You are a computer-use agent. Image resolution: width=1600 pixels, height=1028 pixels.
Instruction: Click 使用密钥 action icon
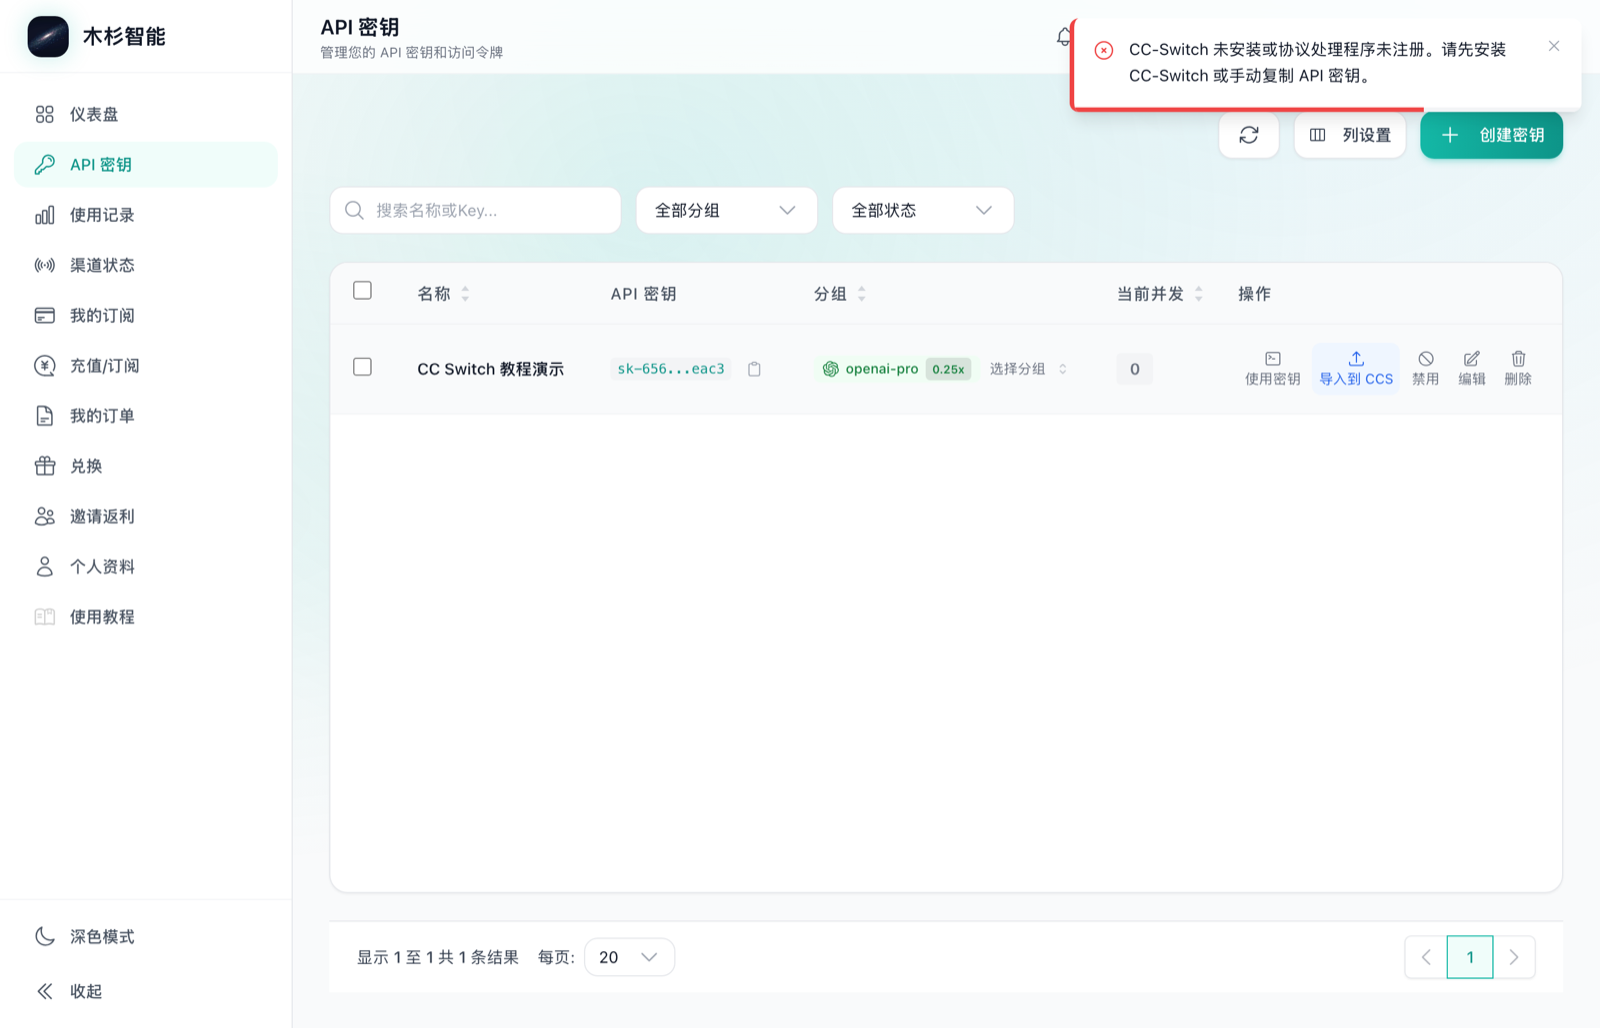tap(1272, 368)
